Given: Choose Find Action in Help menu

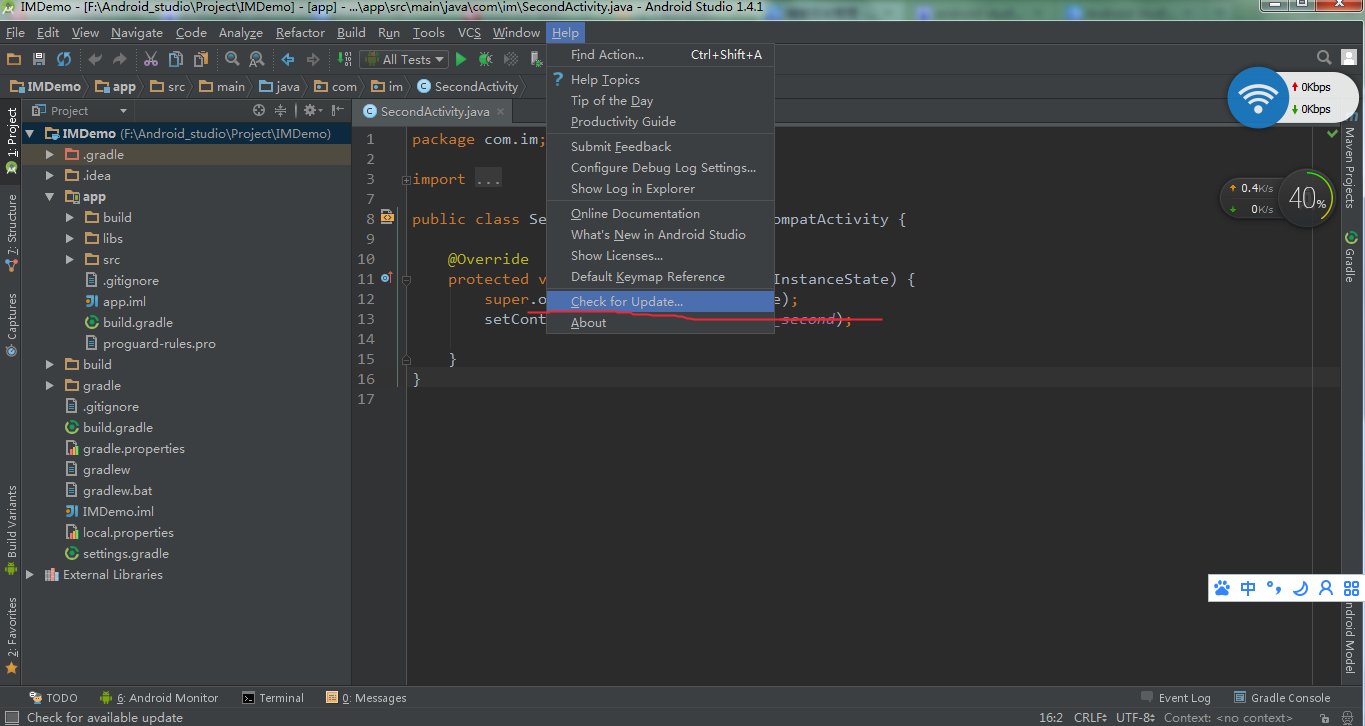Looking at the screenshot, I should pos(660,55).
